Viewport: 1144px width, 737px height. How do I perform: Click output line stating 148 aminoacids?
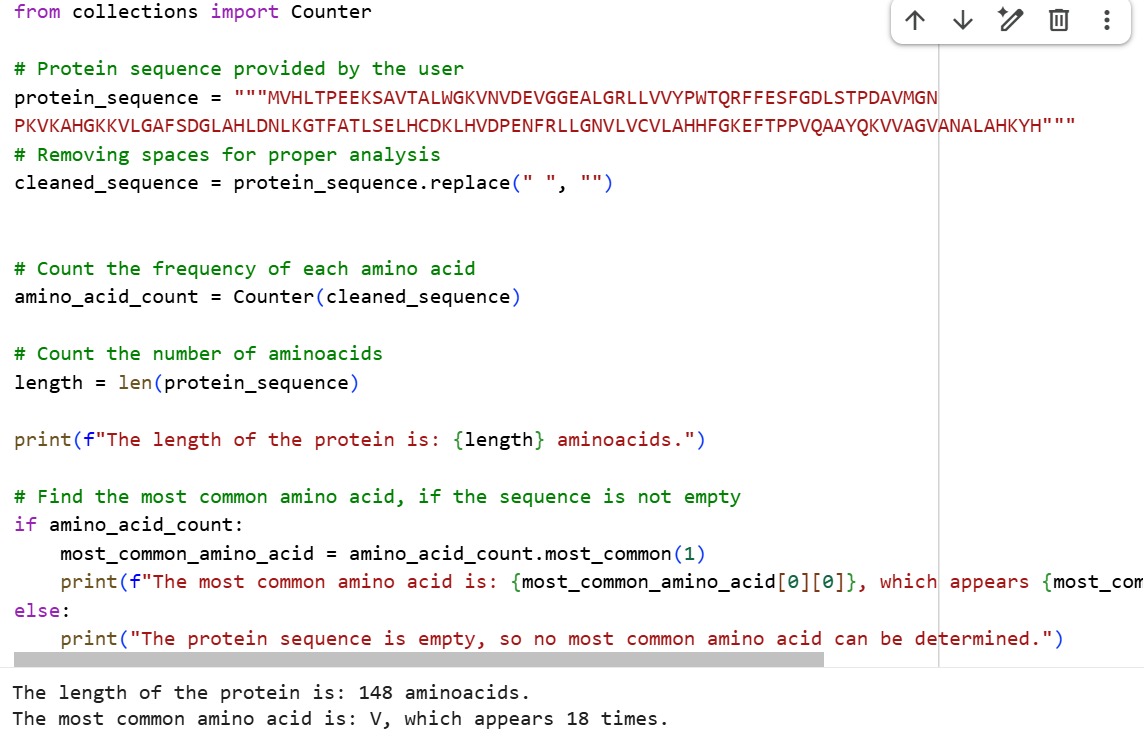(x=270, y=692)
